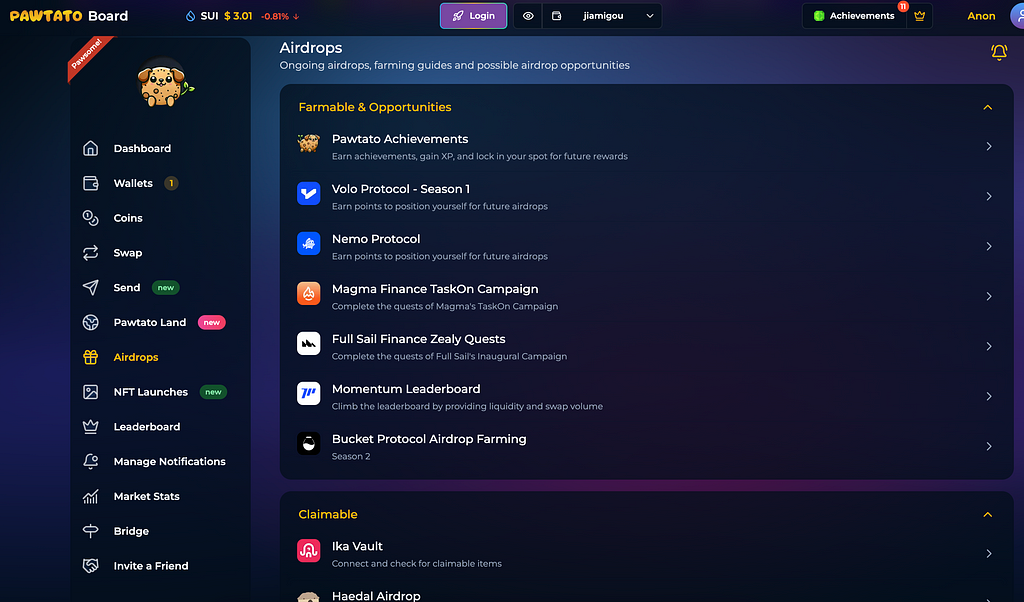Screen dimensions: 1024x602
Task: Expand the Nemo Protocol row chevron
Action: (989, 246)
